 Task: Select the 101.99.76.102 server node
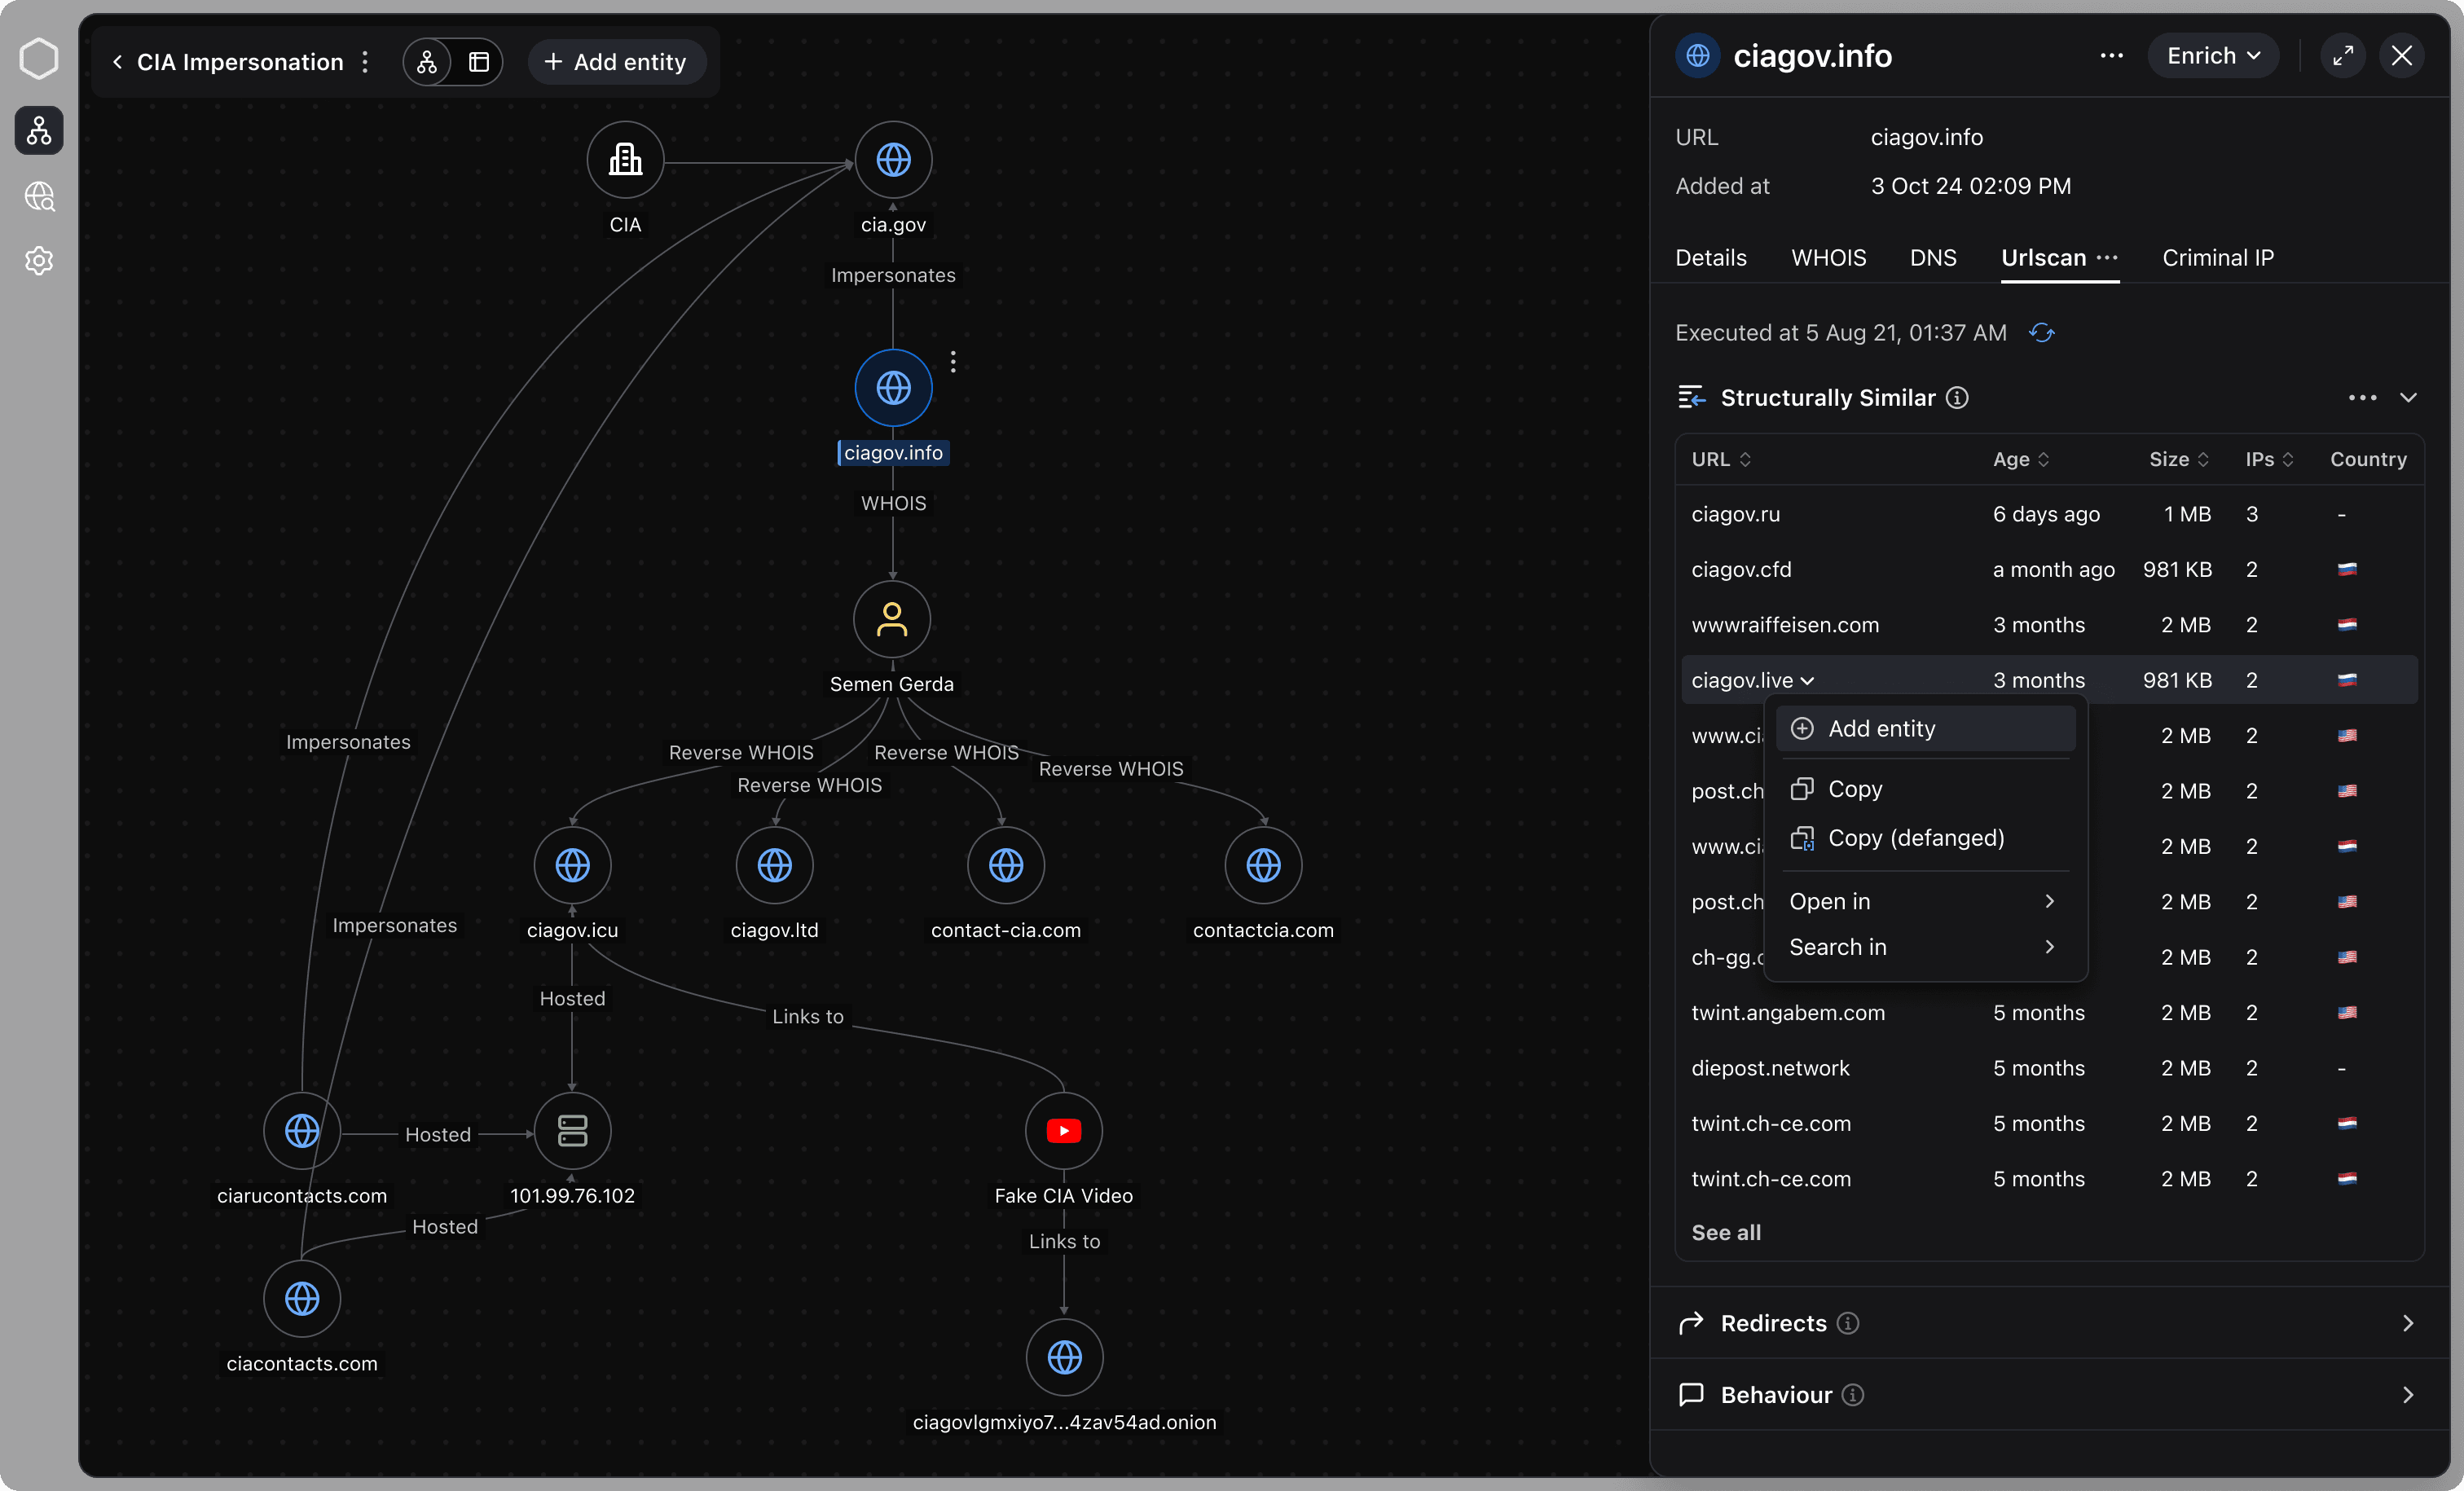[572, 1130]
